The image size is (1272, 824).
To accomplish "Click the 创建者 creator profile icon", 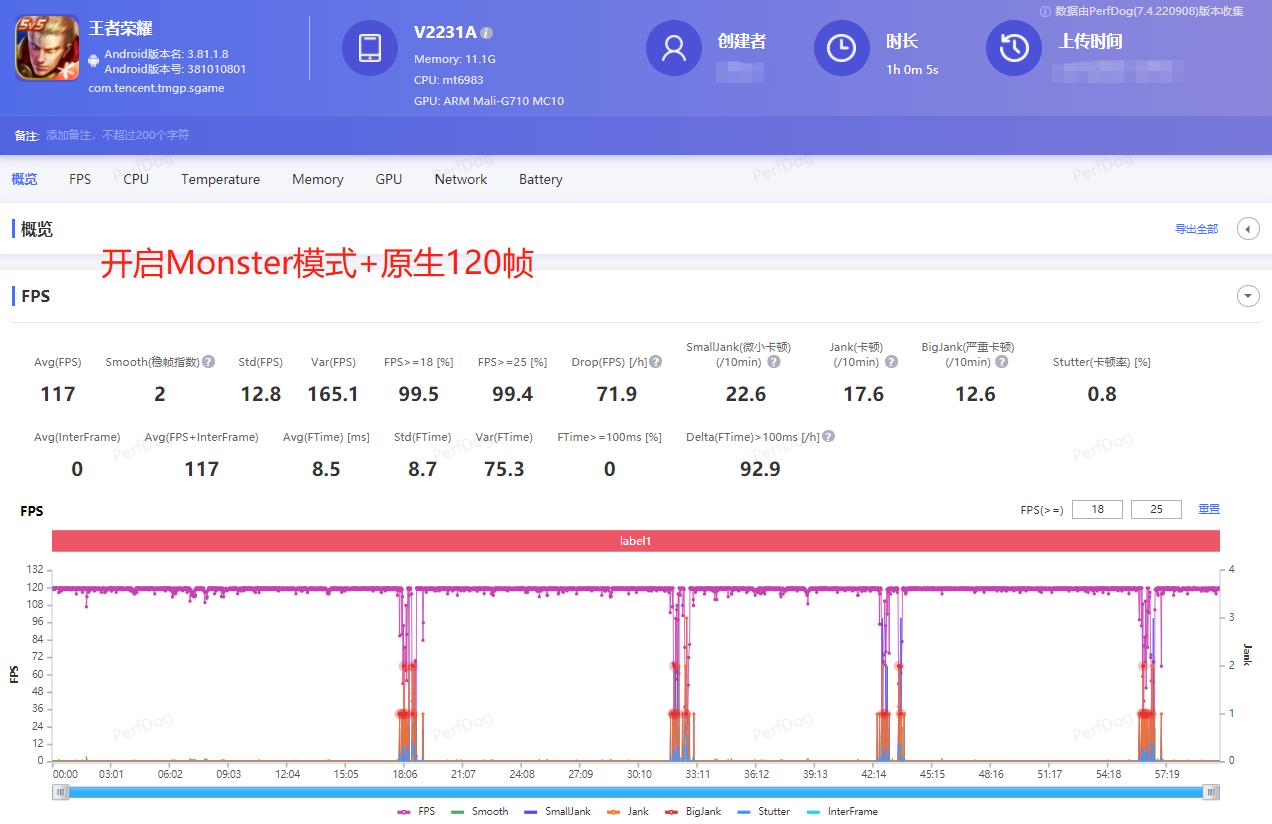I will 673,47.
